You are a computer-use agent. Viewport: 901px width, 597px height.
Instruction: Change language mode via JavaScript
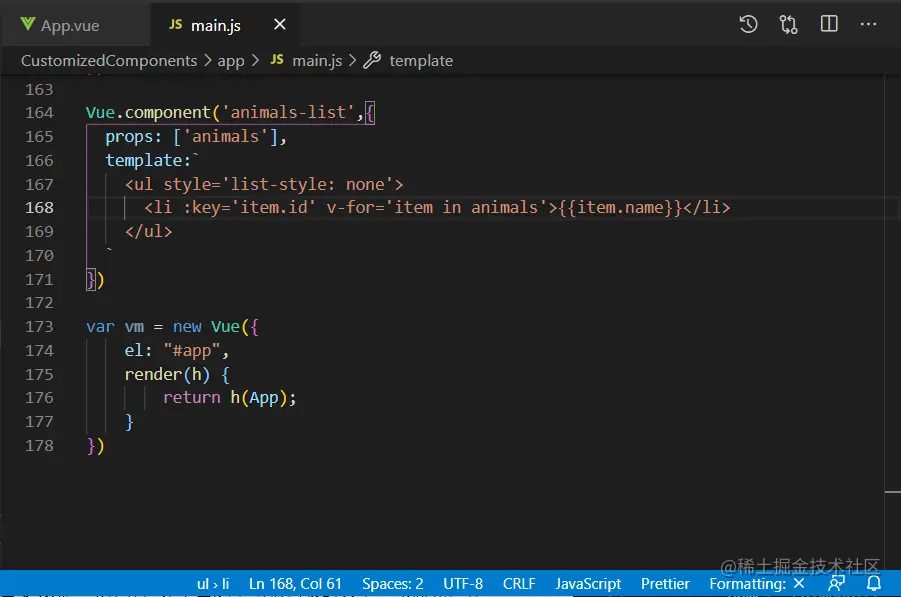tap(588, 584)
